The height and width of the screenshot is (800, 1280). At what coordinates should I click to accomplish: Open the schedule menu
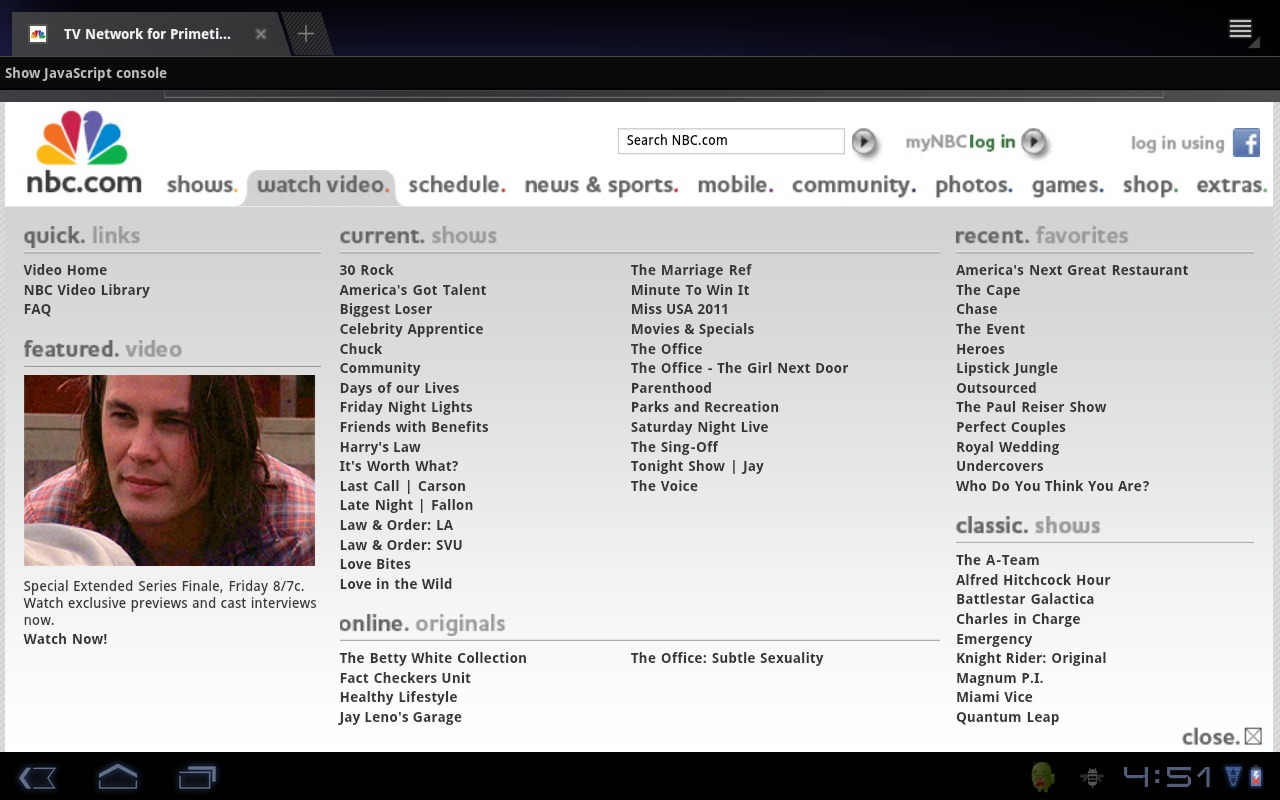tap(457, 185)
